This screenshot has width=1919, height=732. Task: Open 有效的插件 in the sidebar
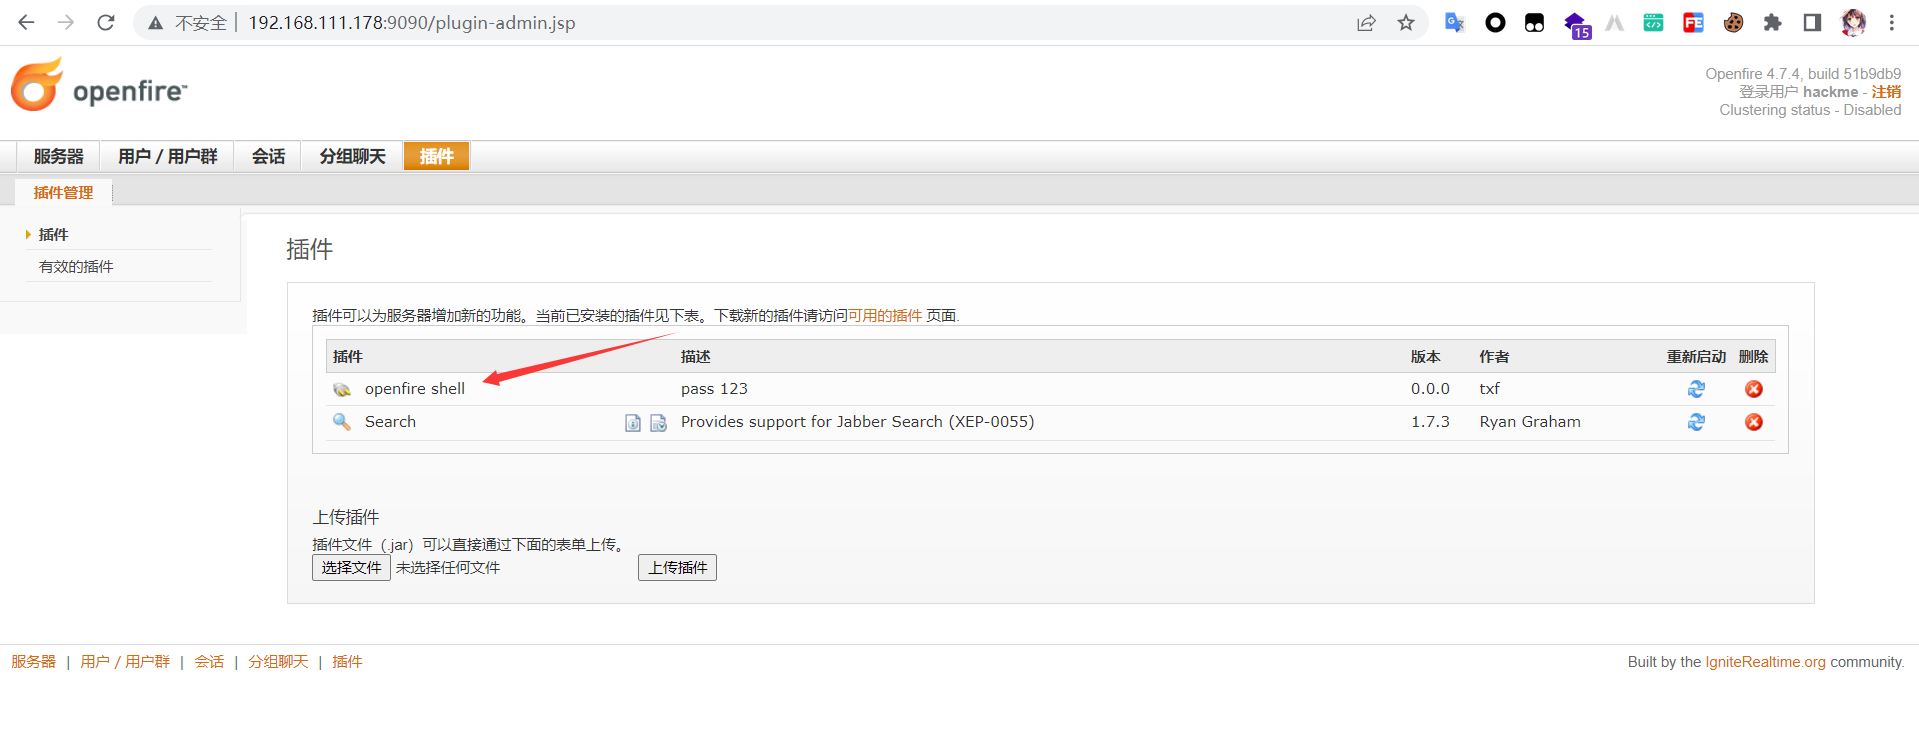pos(76,266)
